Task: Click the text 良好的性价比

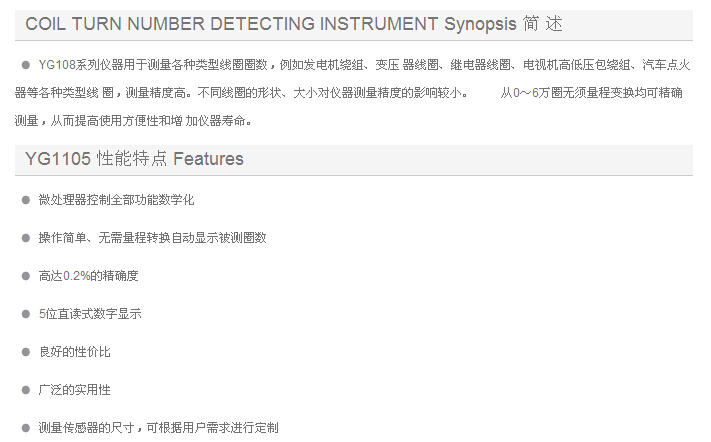Action: 74,352
